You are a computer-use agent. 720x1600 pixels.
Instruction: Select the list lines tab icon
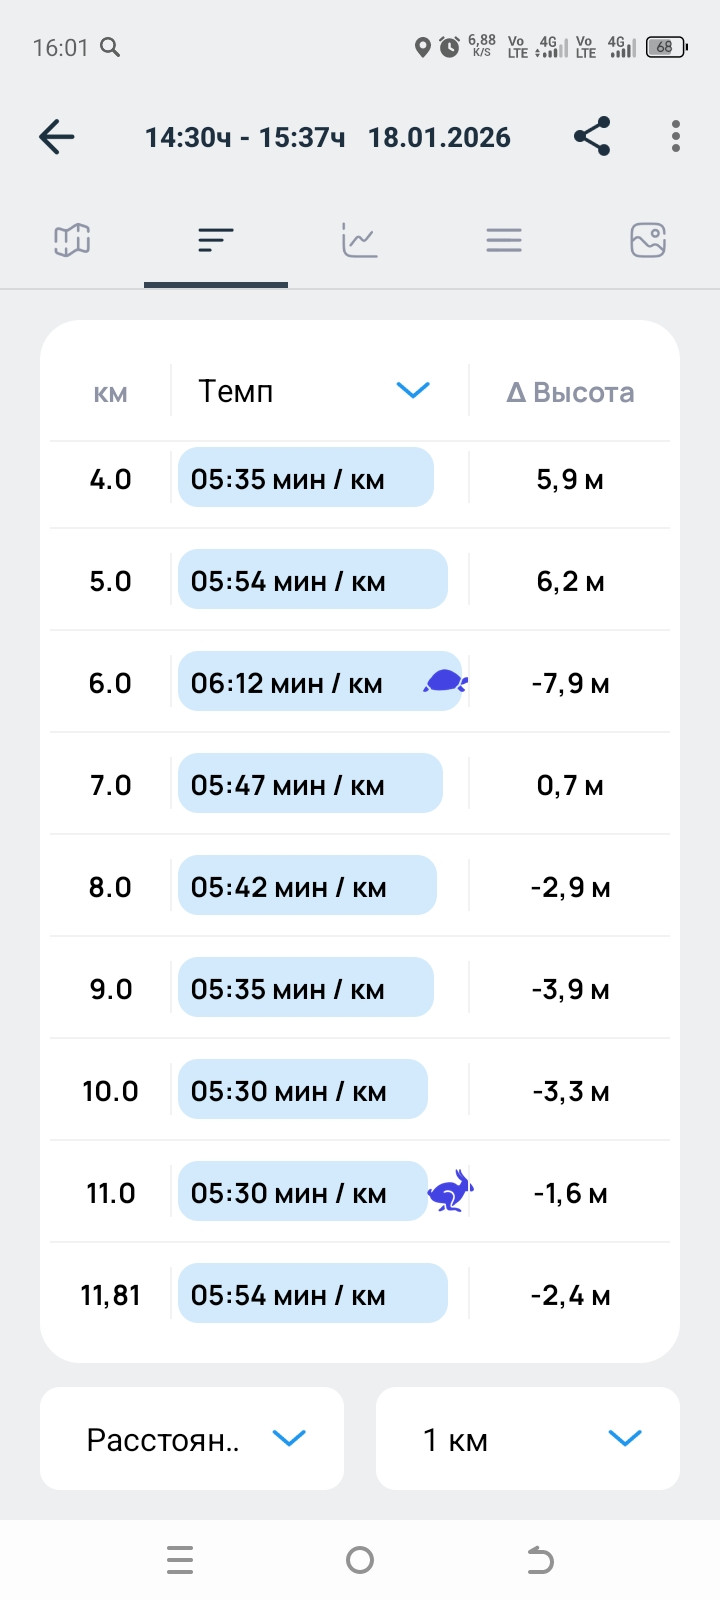point(504,240)
